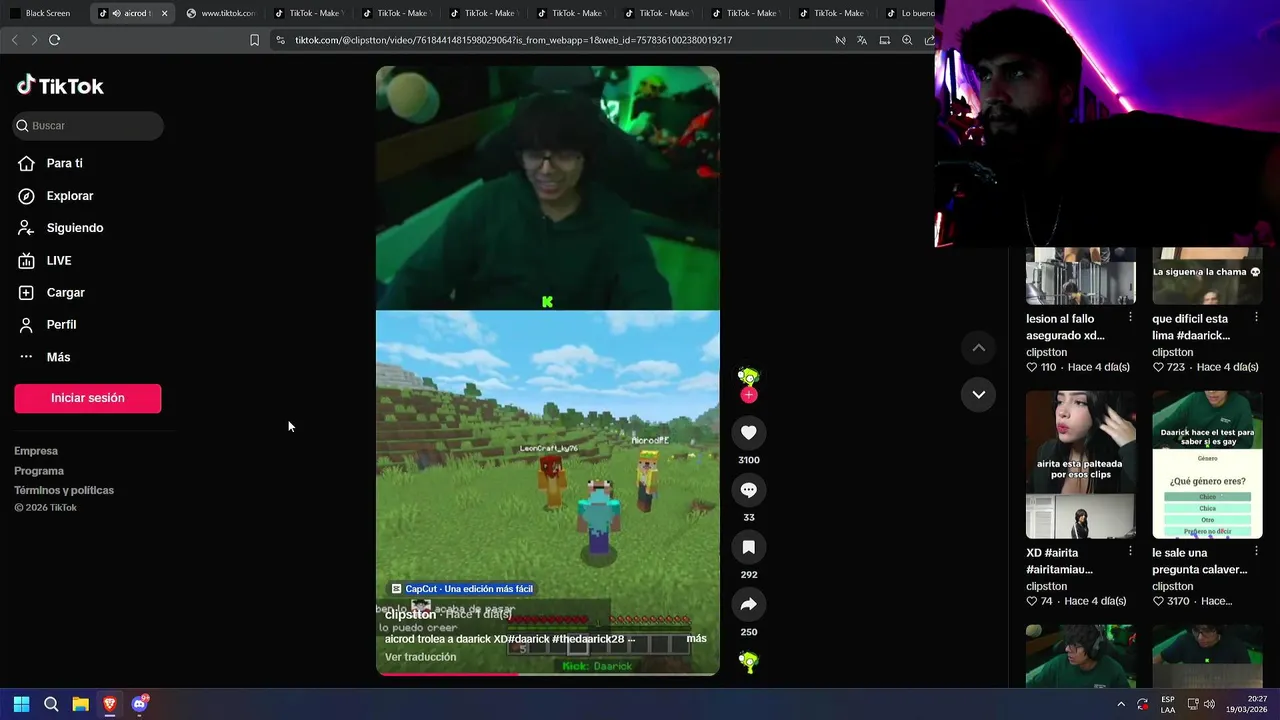Open site information icon left of the URL
The height and width of the screenshot is (720, 1280).
(x=280, y=40)
